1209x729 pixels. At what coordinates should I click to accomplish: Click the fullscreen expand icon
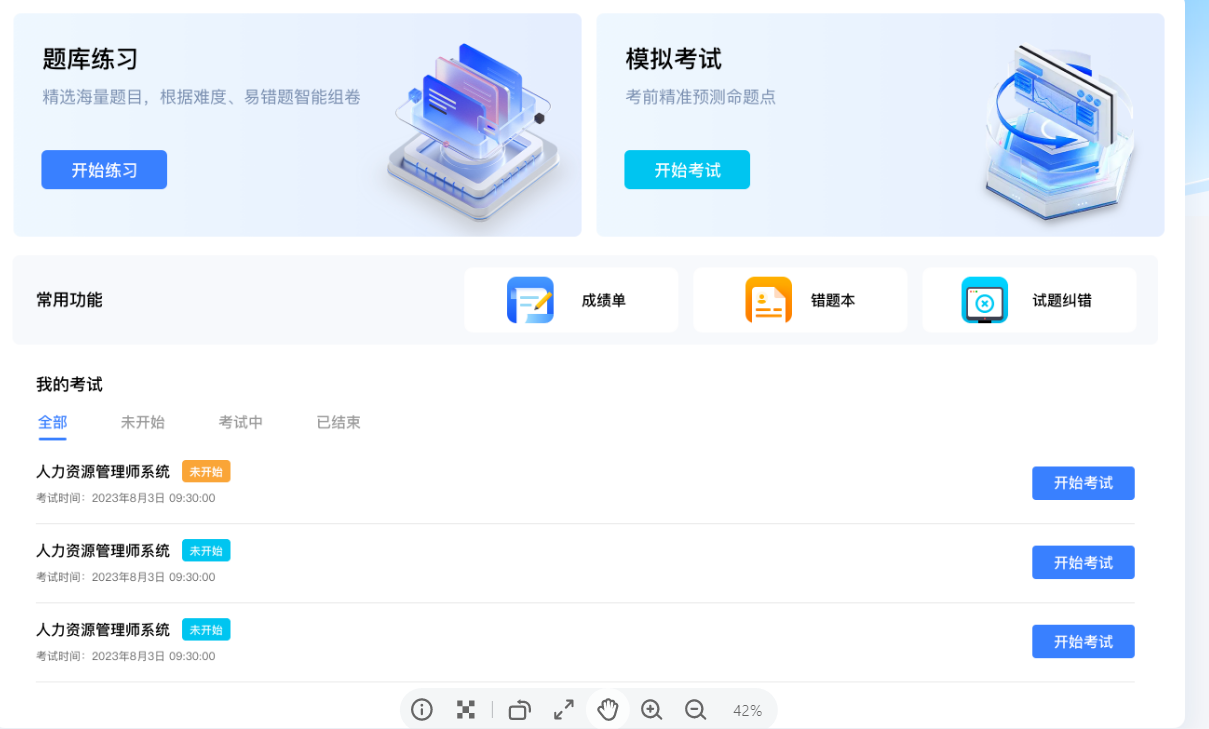[562, 709]
